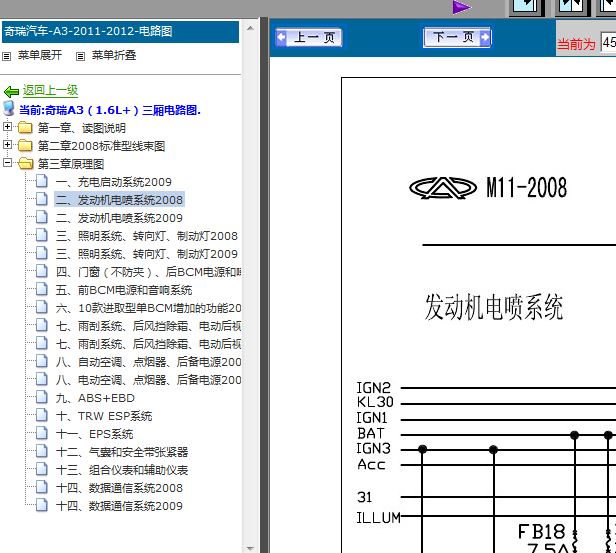
Task: Click the KL30 power rail label
Action: tap(375, 402)
